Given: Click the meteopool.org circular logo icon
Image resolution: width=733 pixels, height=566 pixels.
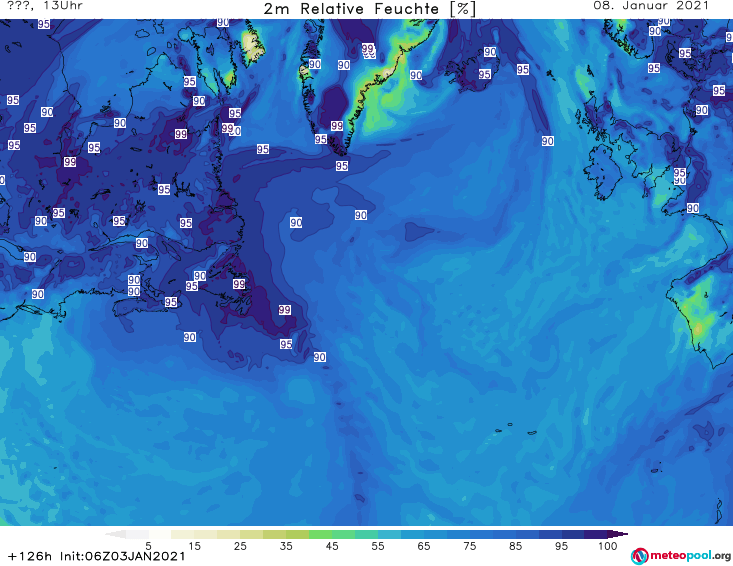Looking at the screenshot, I should [x=639, y=556].
